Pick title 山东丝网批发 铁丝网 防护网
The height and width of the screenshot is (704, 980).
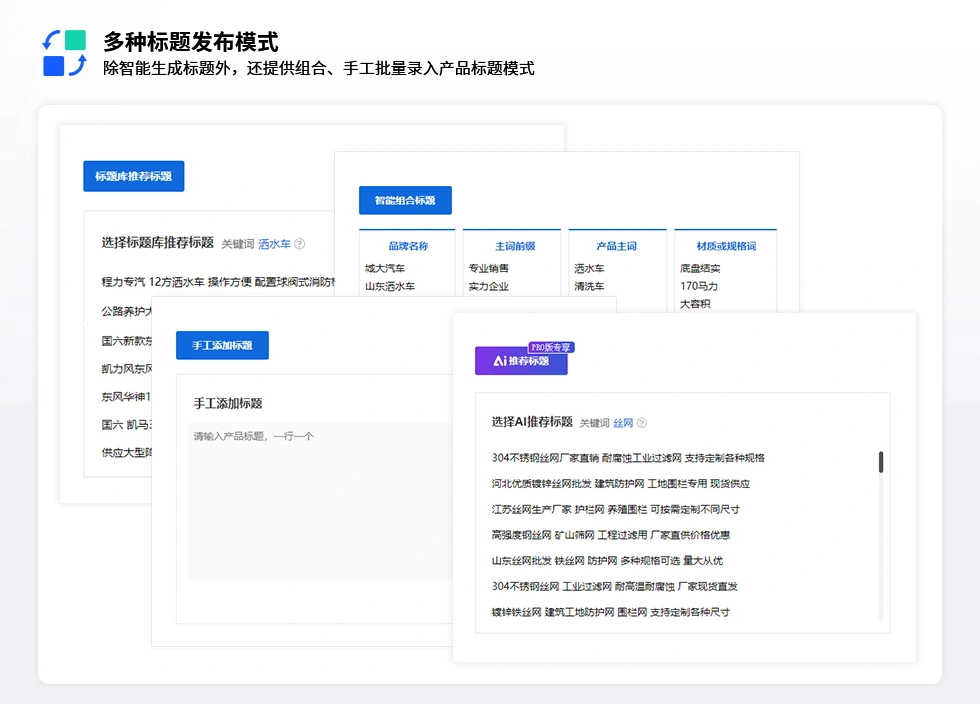coord(607,560)
